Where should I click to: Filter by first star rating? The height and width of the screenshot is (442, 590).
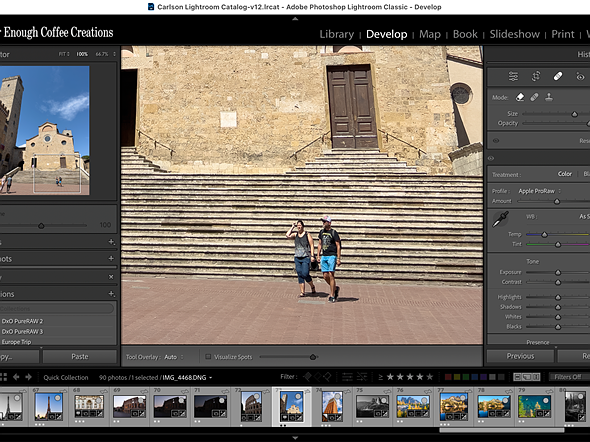390,377
